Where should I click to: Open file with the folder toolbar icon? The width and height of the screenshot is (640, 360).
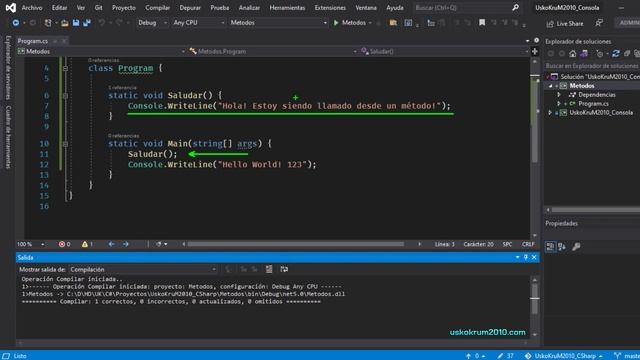(65, 23)
